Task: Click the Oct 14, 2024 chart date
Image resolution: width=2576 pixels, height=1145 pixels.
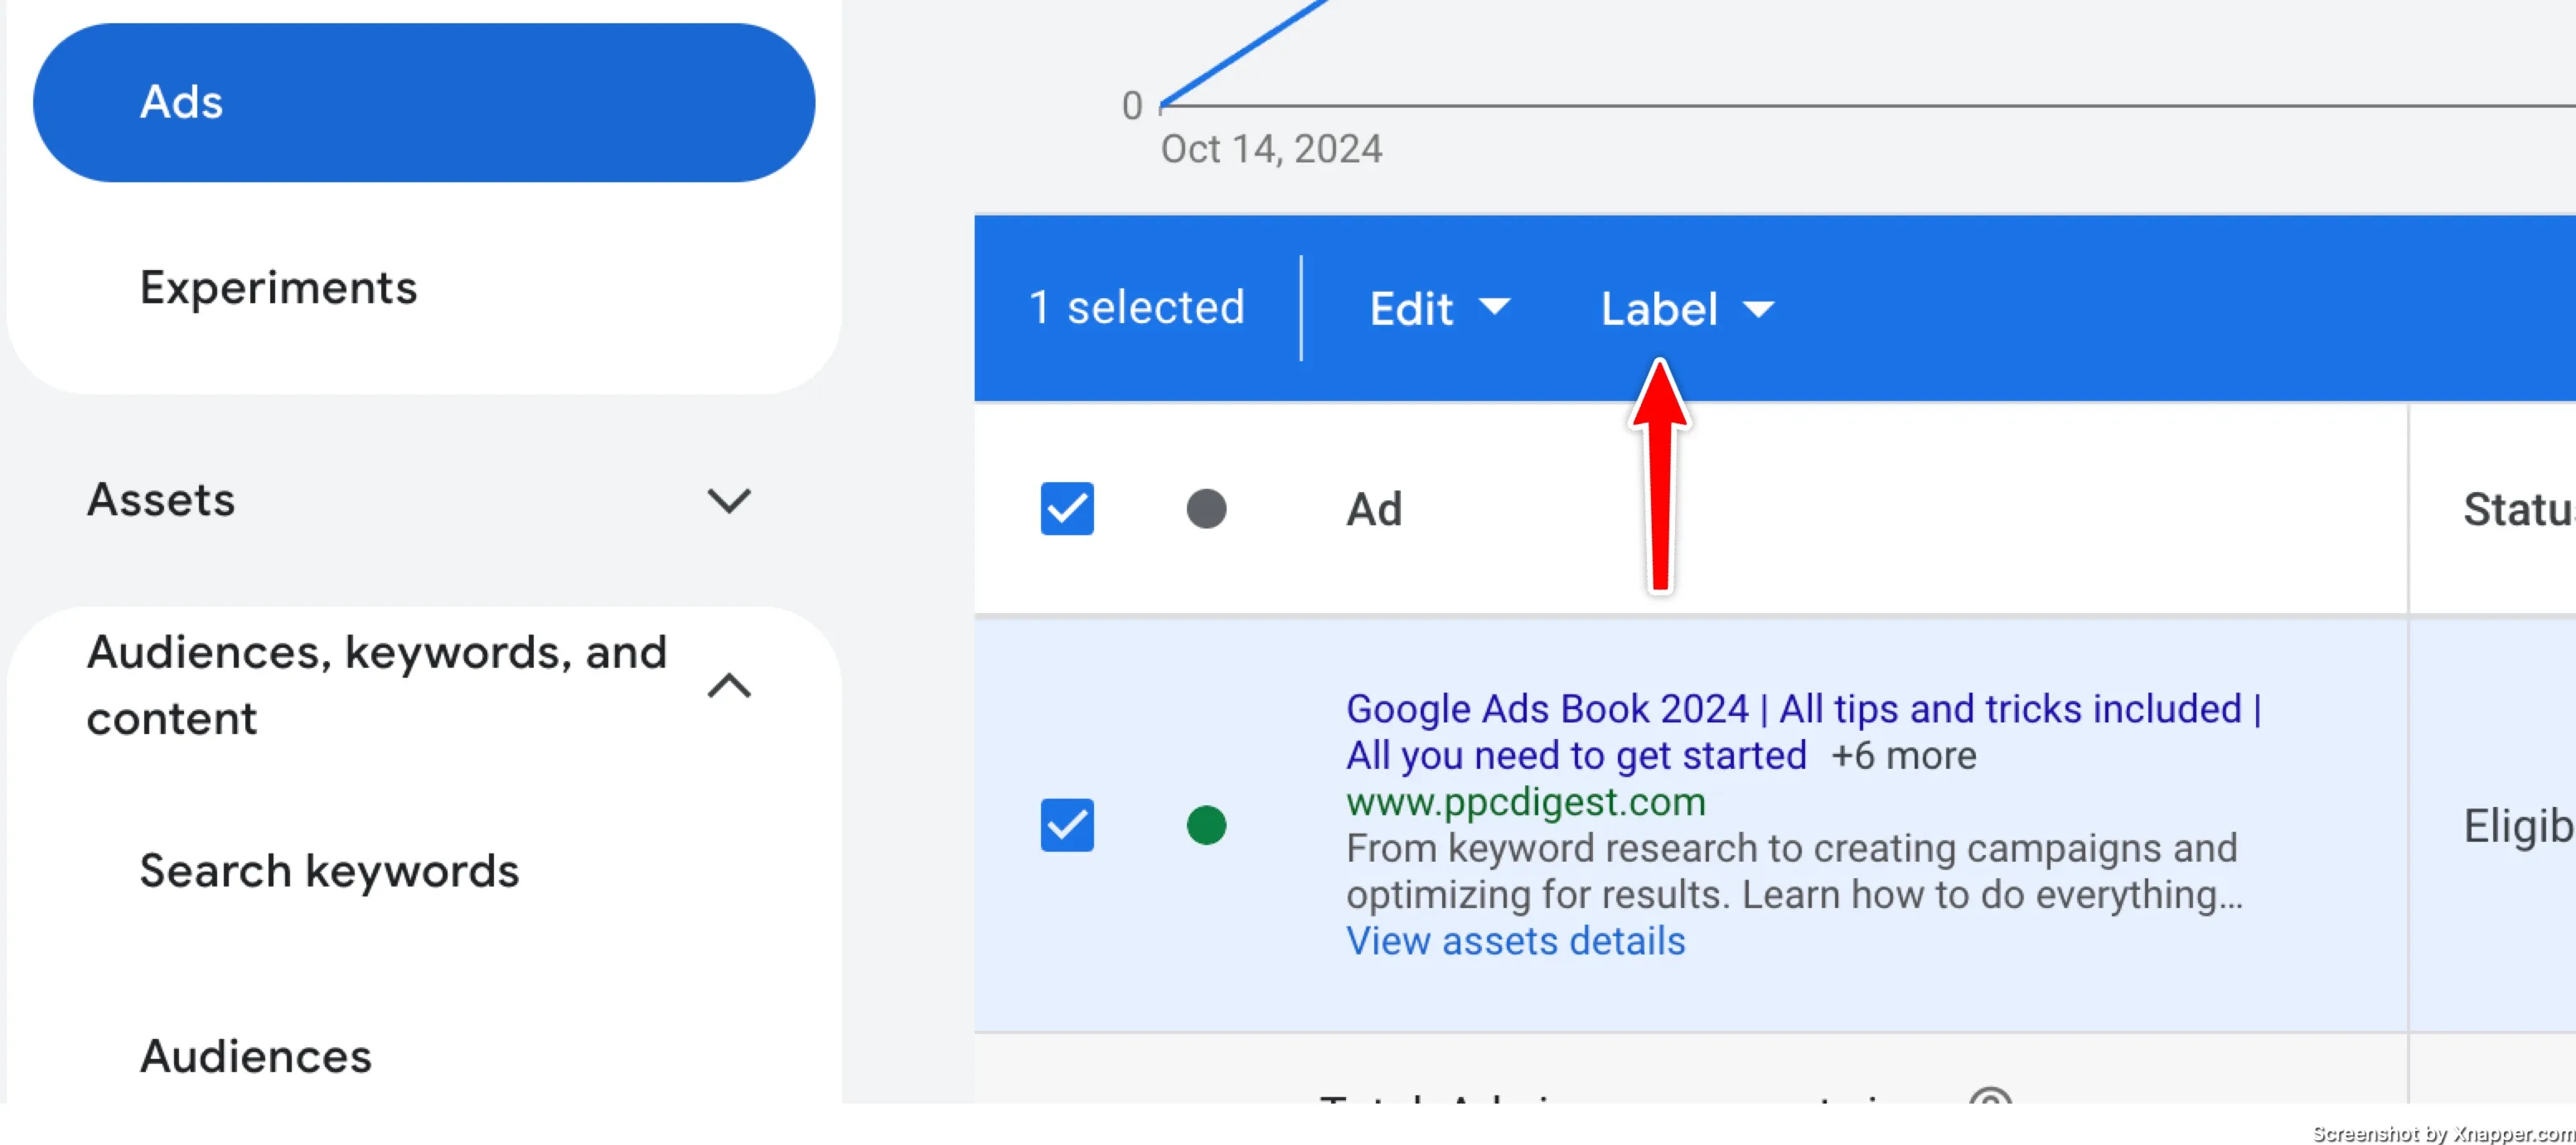Action: pos(1271,149)
